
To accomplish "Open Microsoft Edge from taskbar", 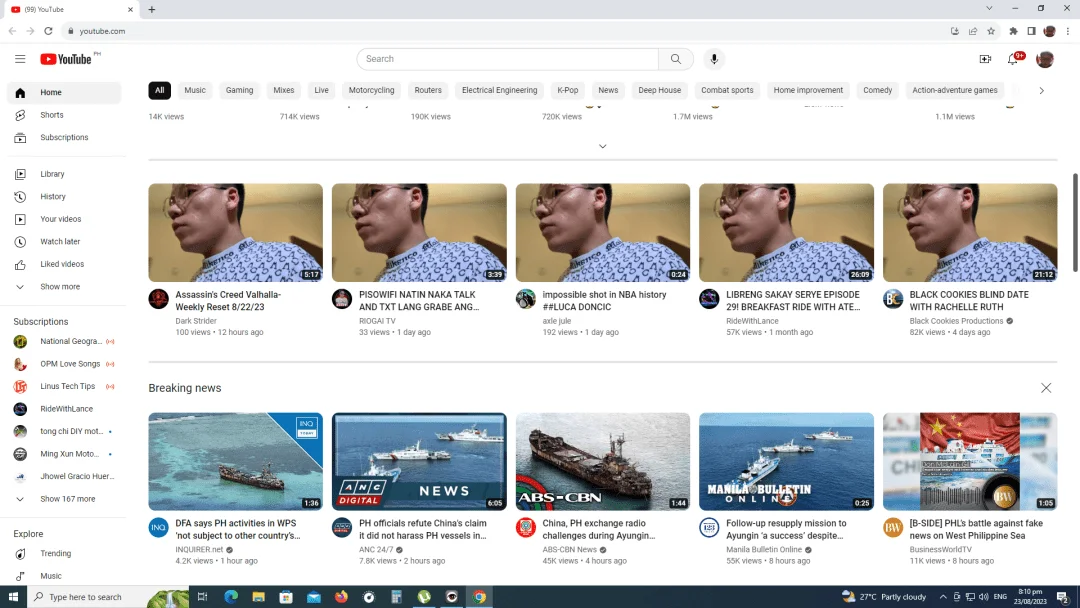I will [231, 597].
